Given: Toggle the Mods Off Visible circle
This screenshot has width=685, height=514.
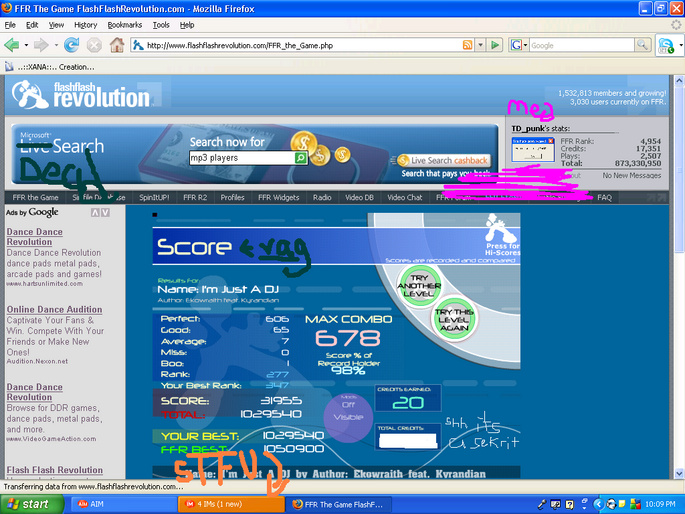Looking at the screenshot, I should [x=348, y=417].
